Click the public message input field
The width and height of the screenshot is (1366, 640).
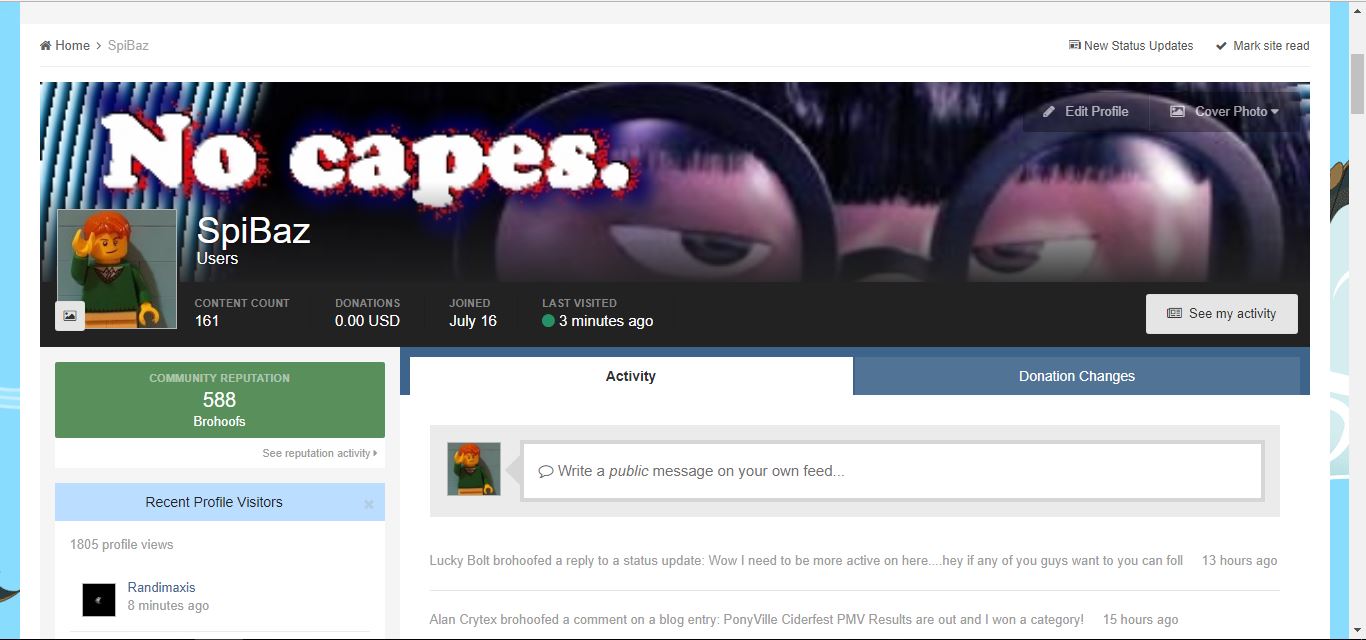892,471
